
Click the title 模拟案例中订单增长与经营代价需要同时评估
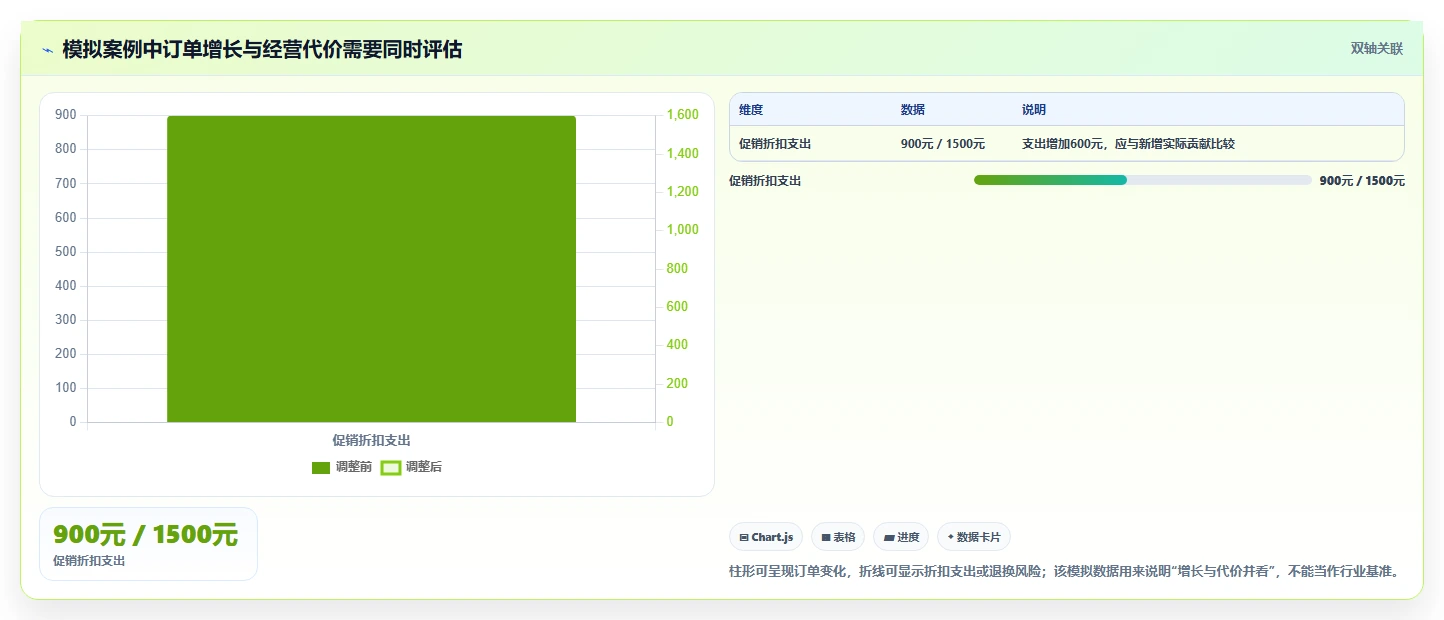point(262,49)
